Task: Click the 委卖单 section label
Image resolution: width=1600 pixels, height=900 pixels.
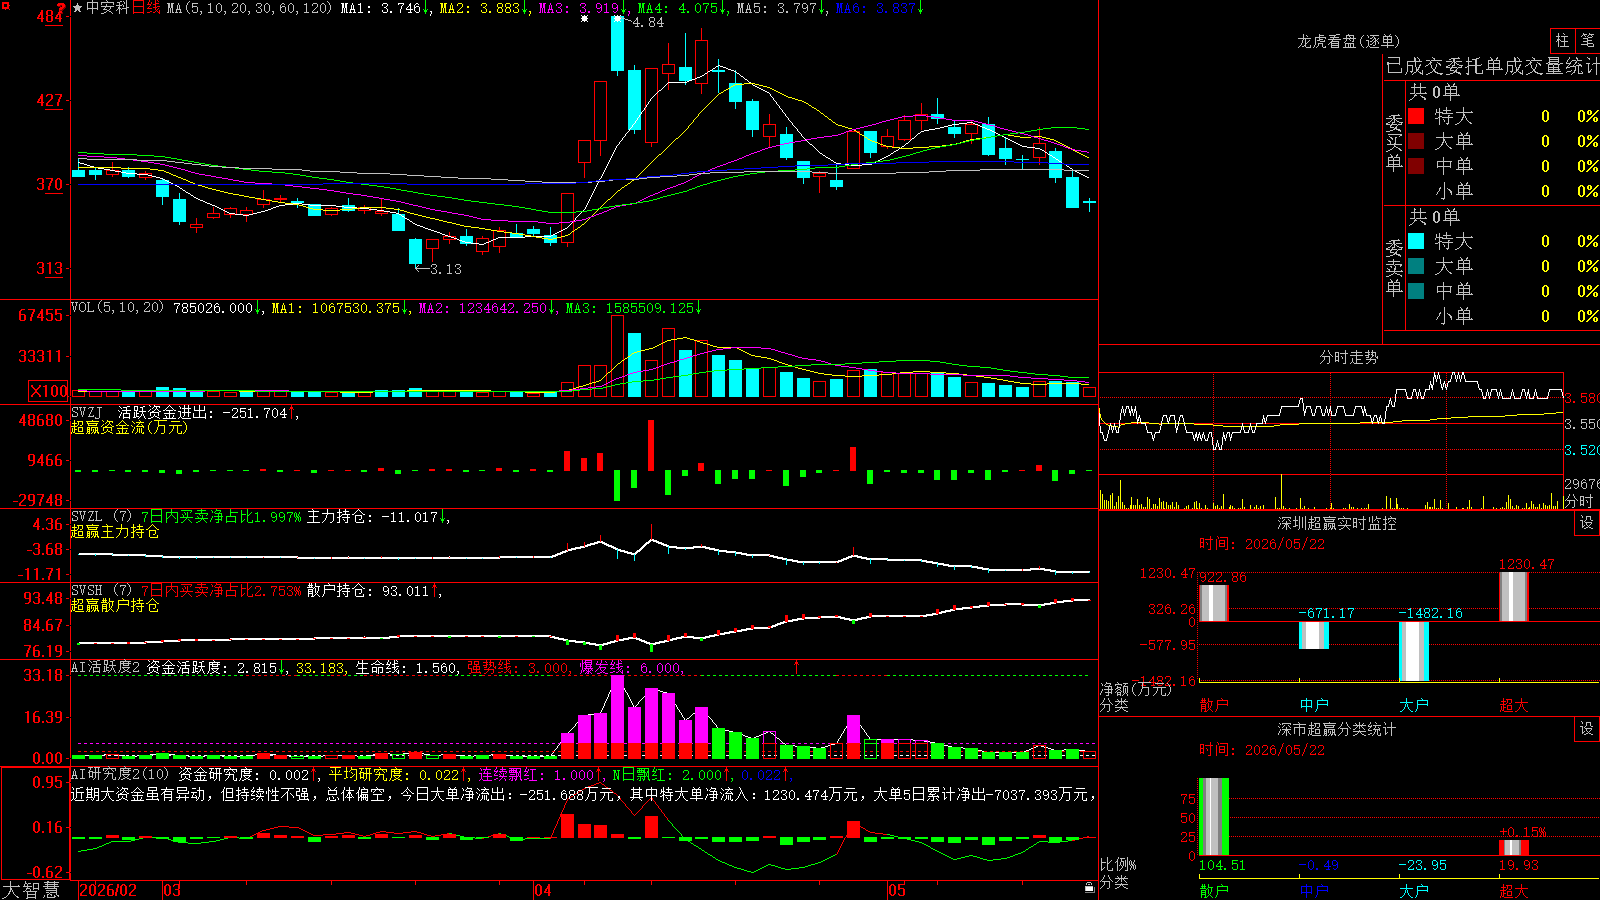Action: click(x=1394, y=267)
